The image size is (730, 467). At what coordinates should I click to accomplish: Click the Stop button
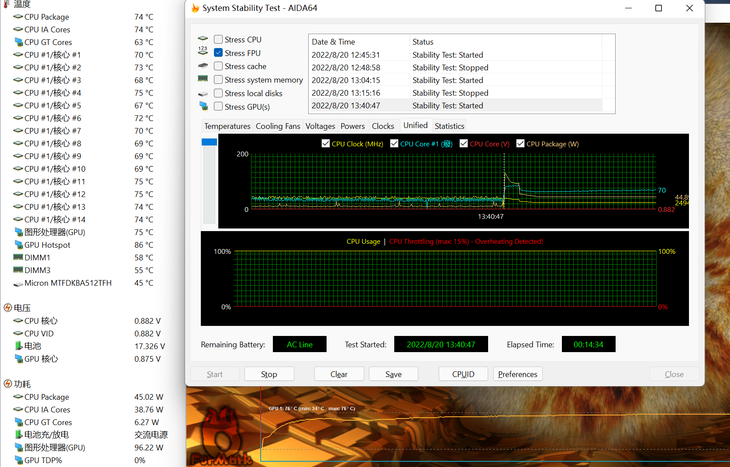(x=269, y=374)
